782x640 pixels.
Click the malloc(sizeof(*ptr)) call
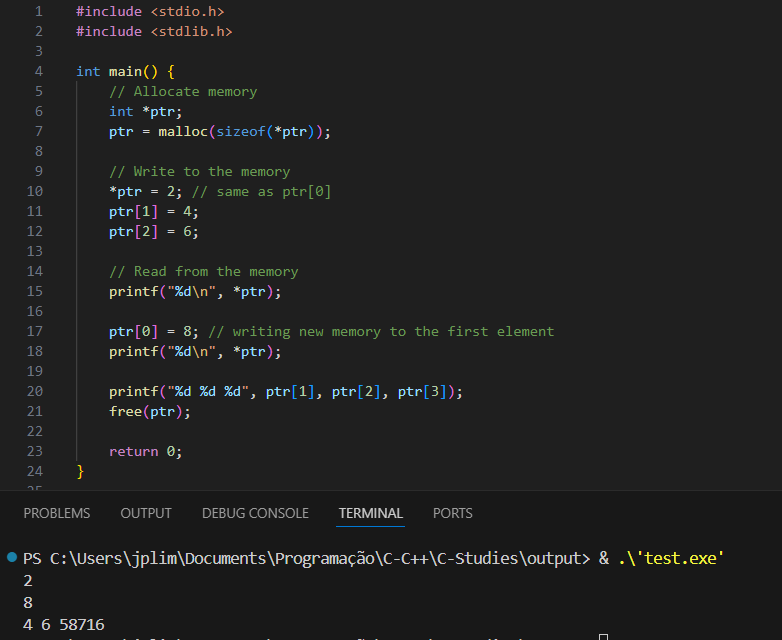(x=240, y=131)
